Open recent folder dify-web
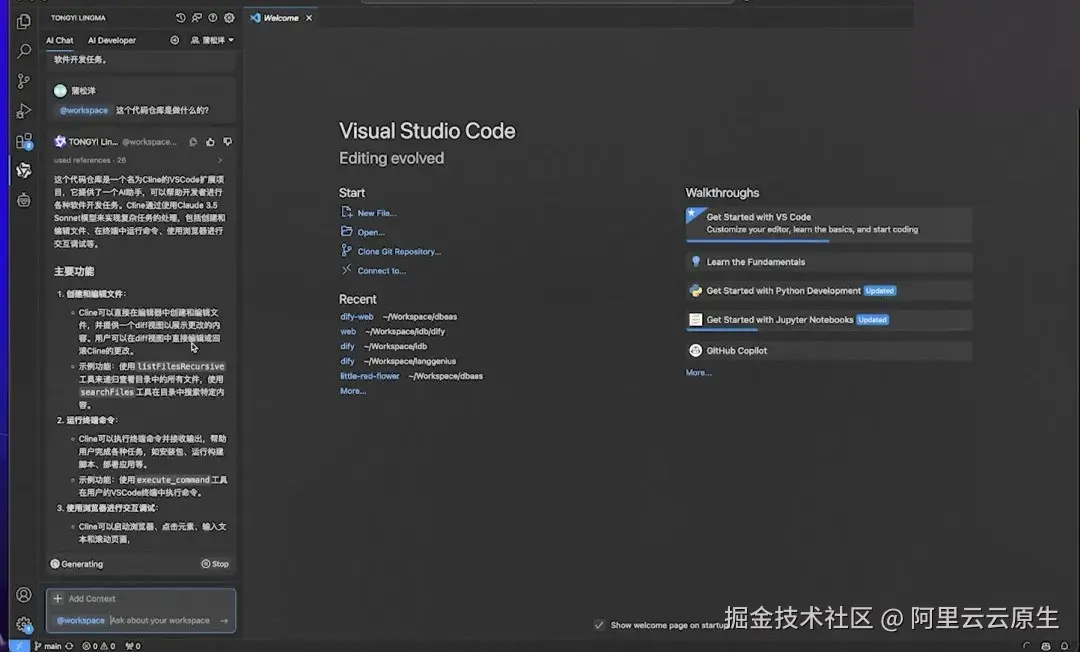This screenshot has width=1080, height=652. pos(357,317)
